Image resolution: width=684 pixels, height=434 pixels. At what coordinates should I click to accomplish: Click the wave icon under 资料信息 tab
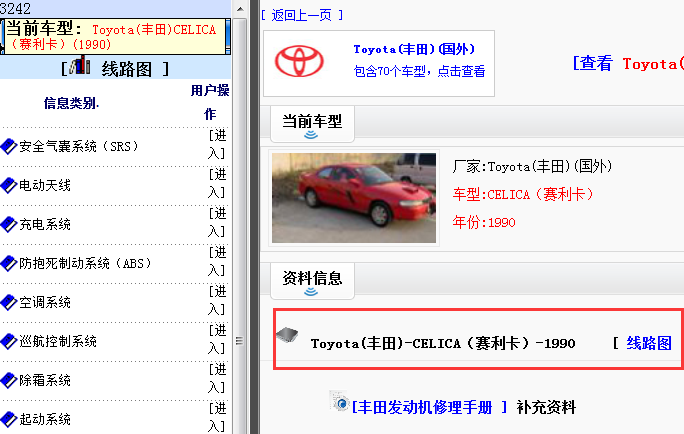[x=311, y=291]
